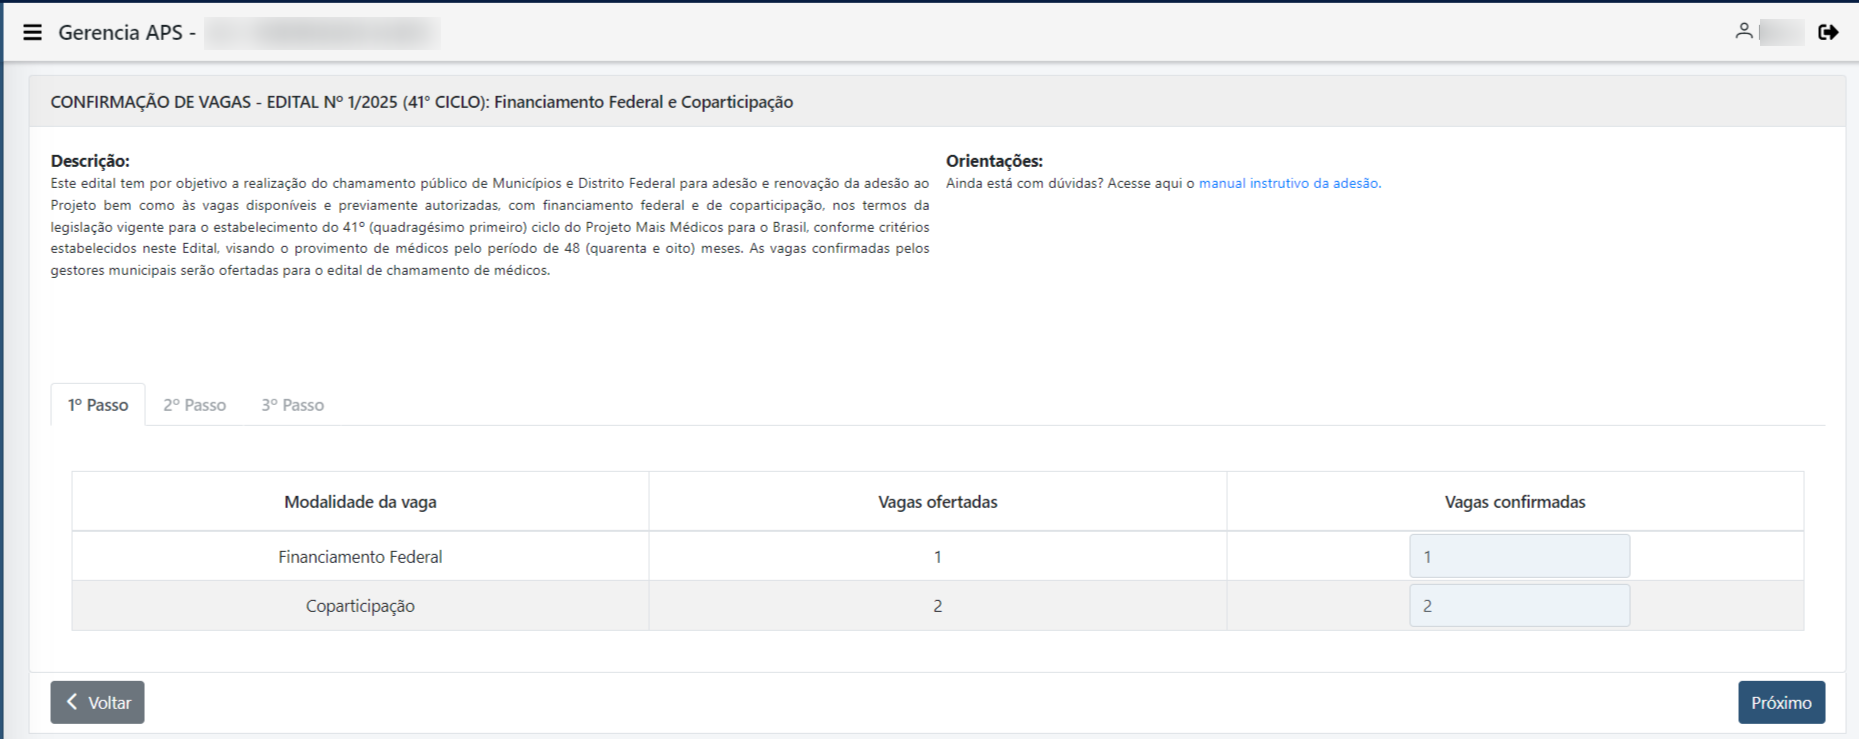
Task: Select the Coparticipação modality cell
Action: point(360,606)
